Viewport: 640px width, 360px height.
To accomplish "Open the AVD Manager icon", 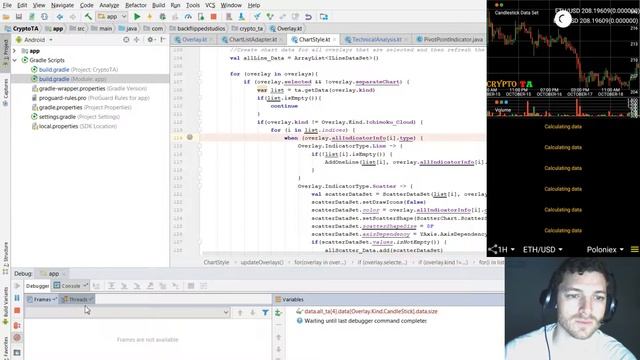I will pyautogui.click(x=229, y=17).
